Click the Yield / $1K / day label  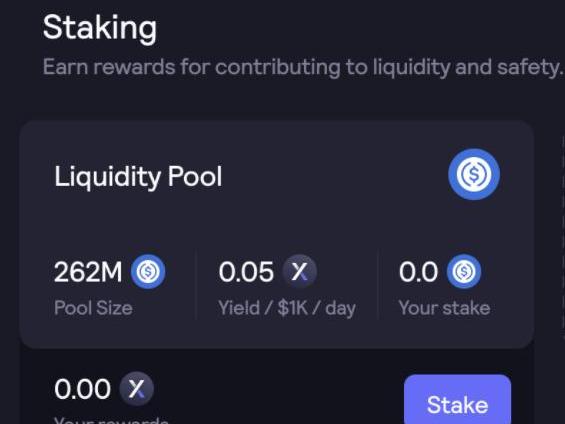[287, 309]
